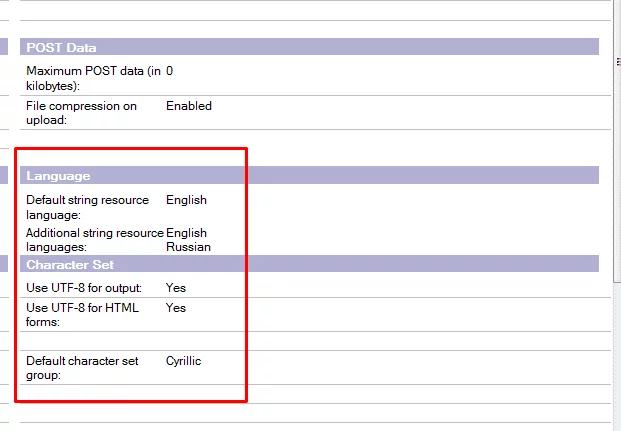
Task: Select the Use UTF-8 for HTML forms label
Action: click(82, 315)
